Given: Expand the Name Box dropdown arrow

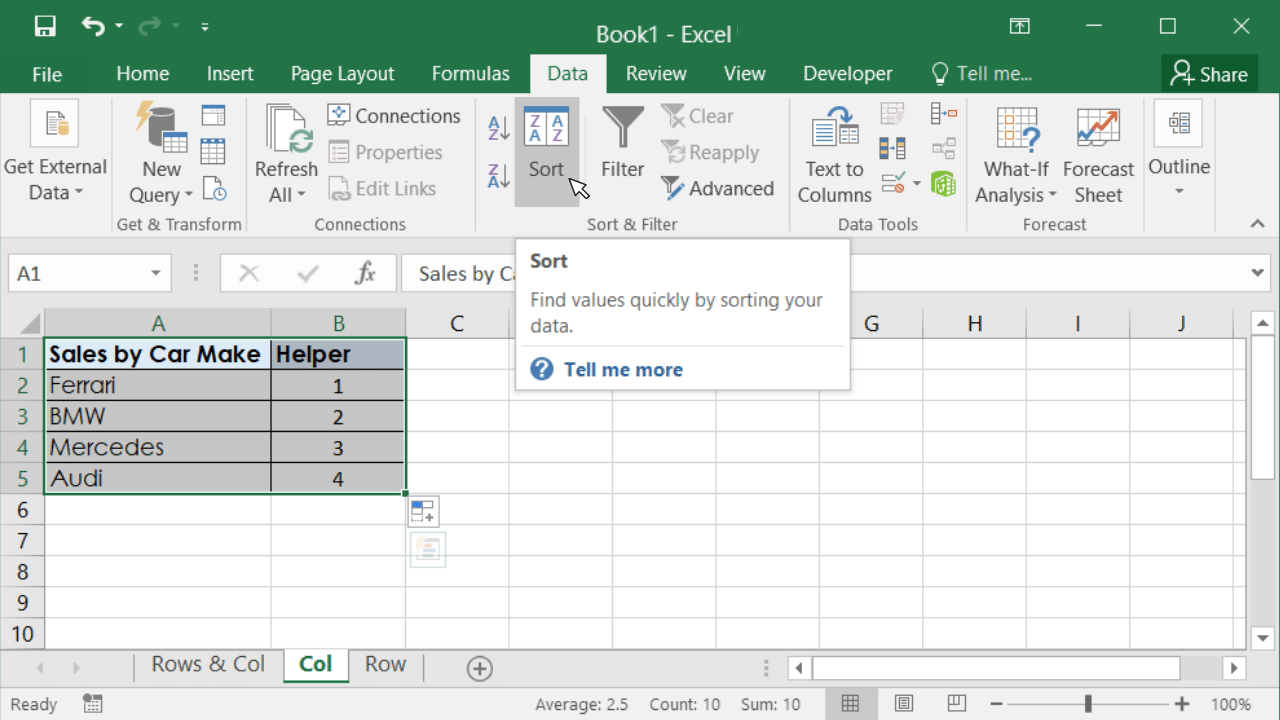Looking at the screenshot, I should [x=156, y=274].
